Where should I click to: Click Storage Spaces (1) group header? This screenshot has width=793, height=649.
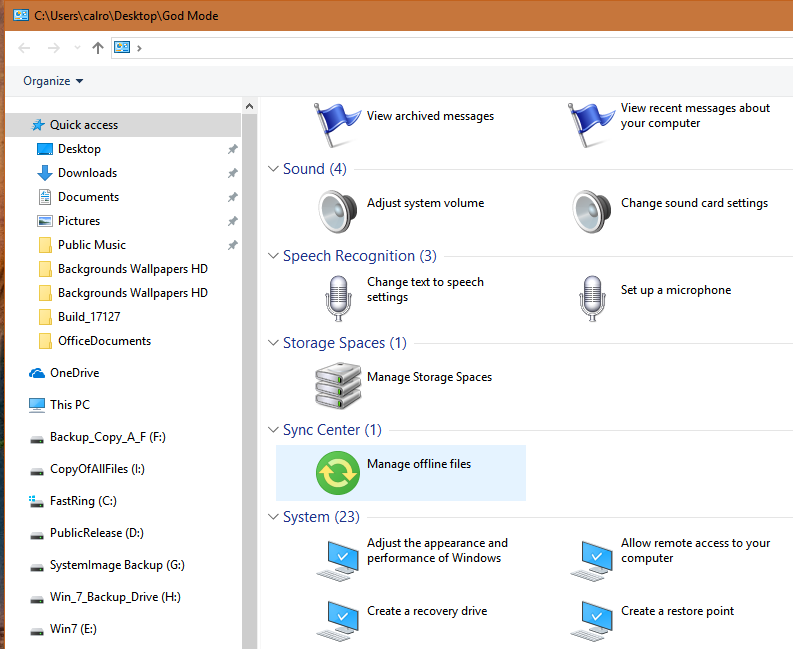point(344,343)
